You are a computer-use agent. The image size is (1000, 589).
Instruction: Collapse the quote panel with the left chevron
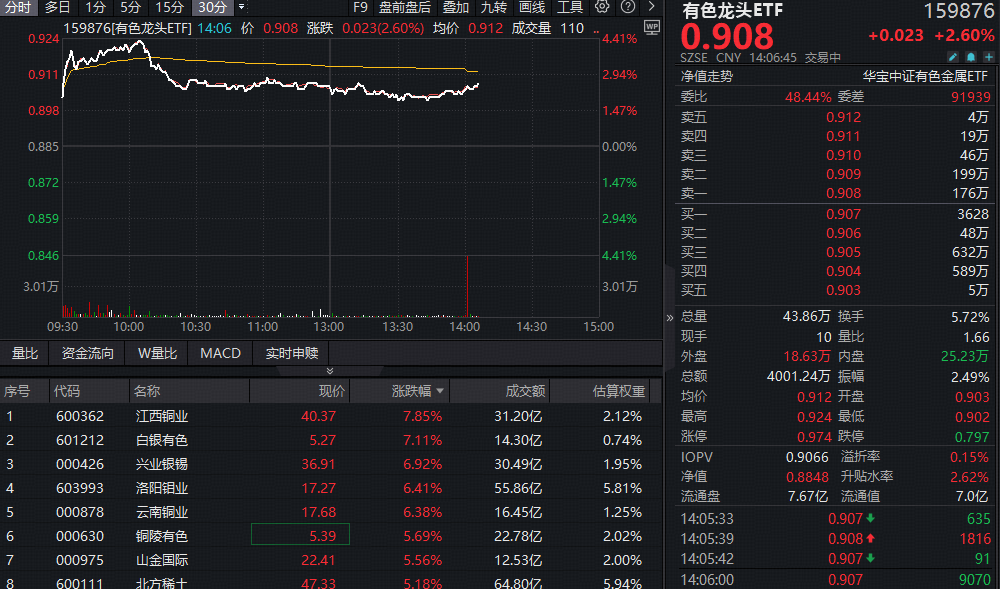tap(669, 318)
